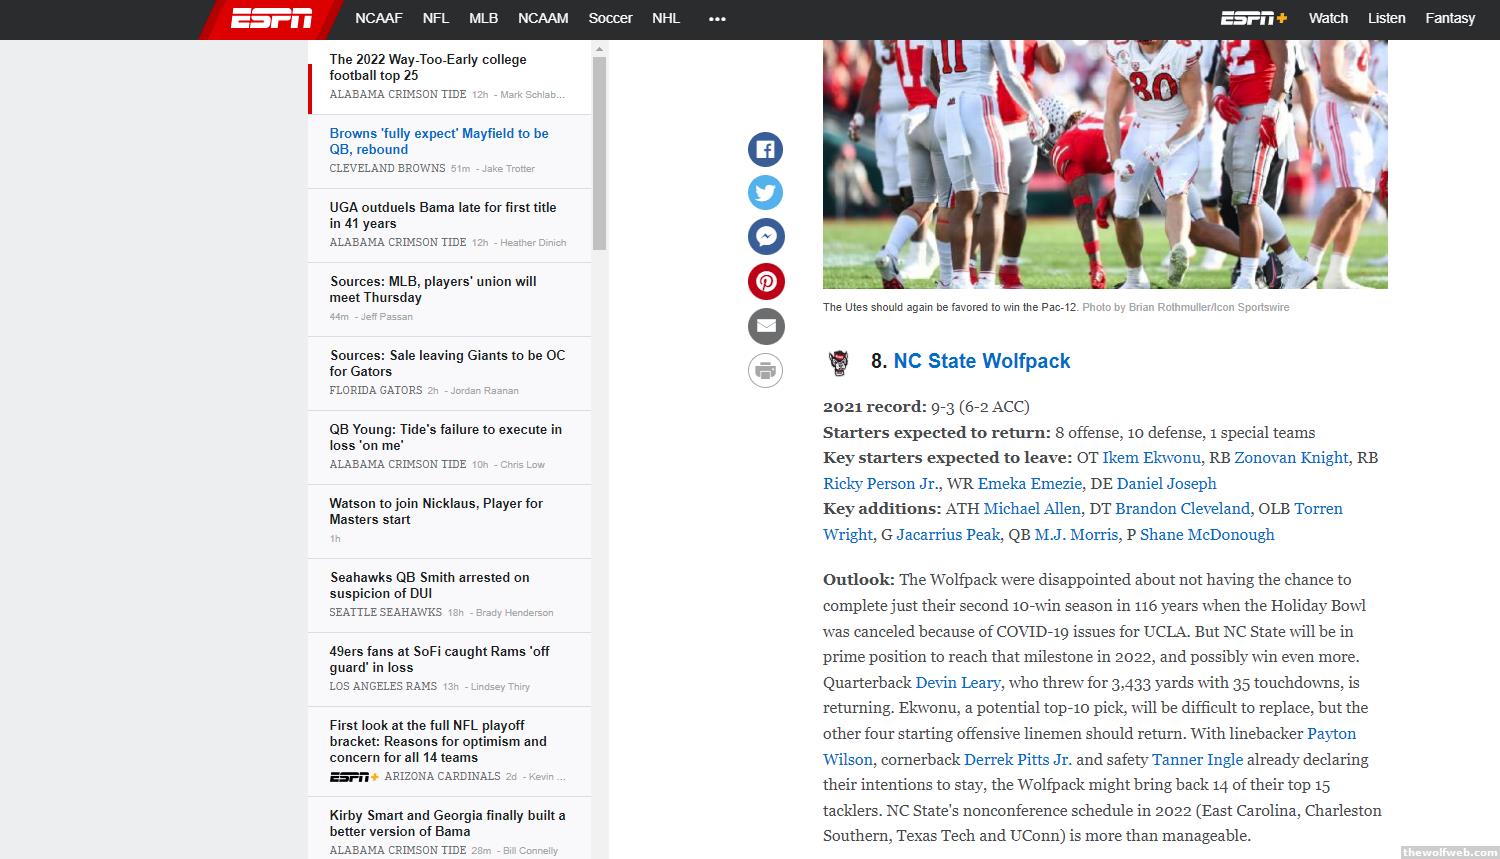Click the ESPN logo

[271, 18]
